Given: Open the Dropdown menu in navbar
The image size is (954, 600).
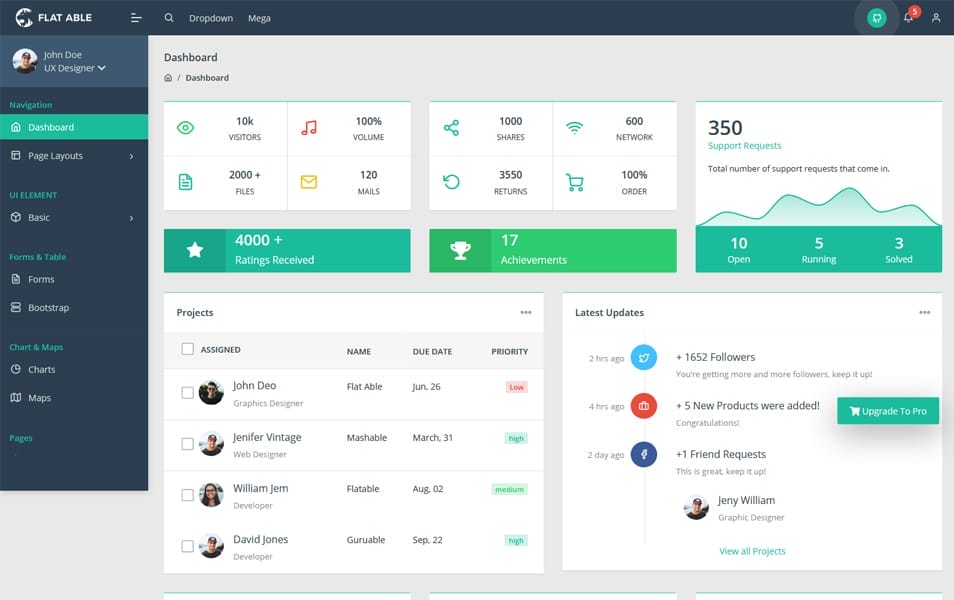Looking at the screenshot, I should coord(210,17).
